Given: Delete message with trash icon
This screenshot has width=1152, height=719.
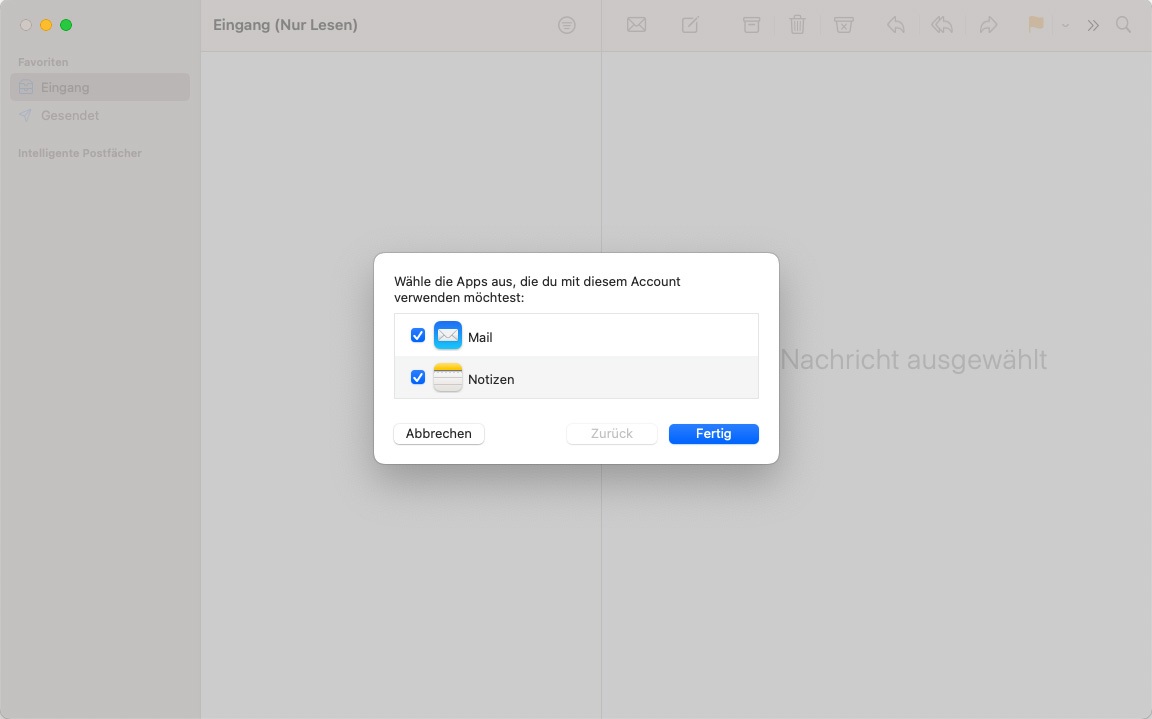Looking at the screenshot, I should pos(797,25).
